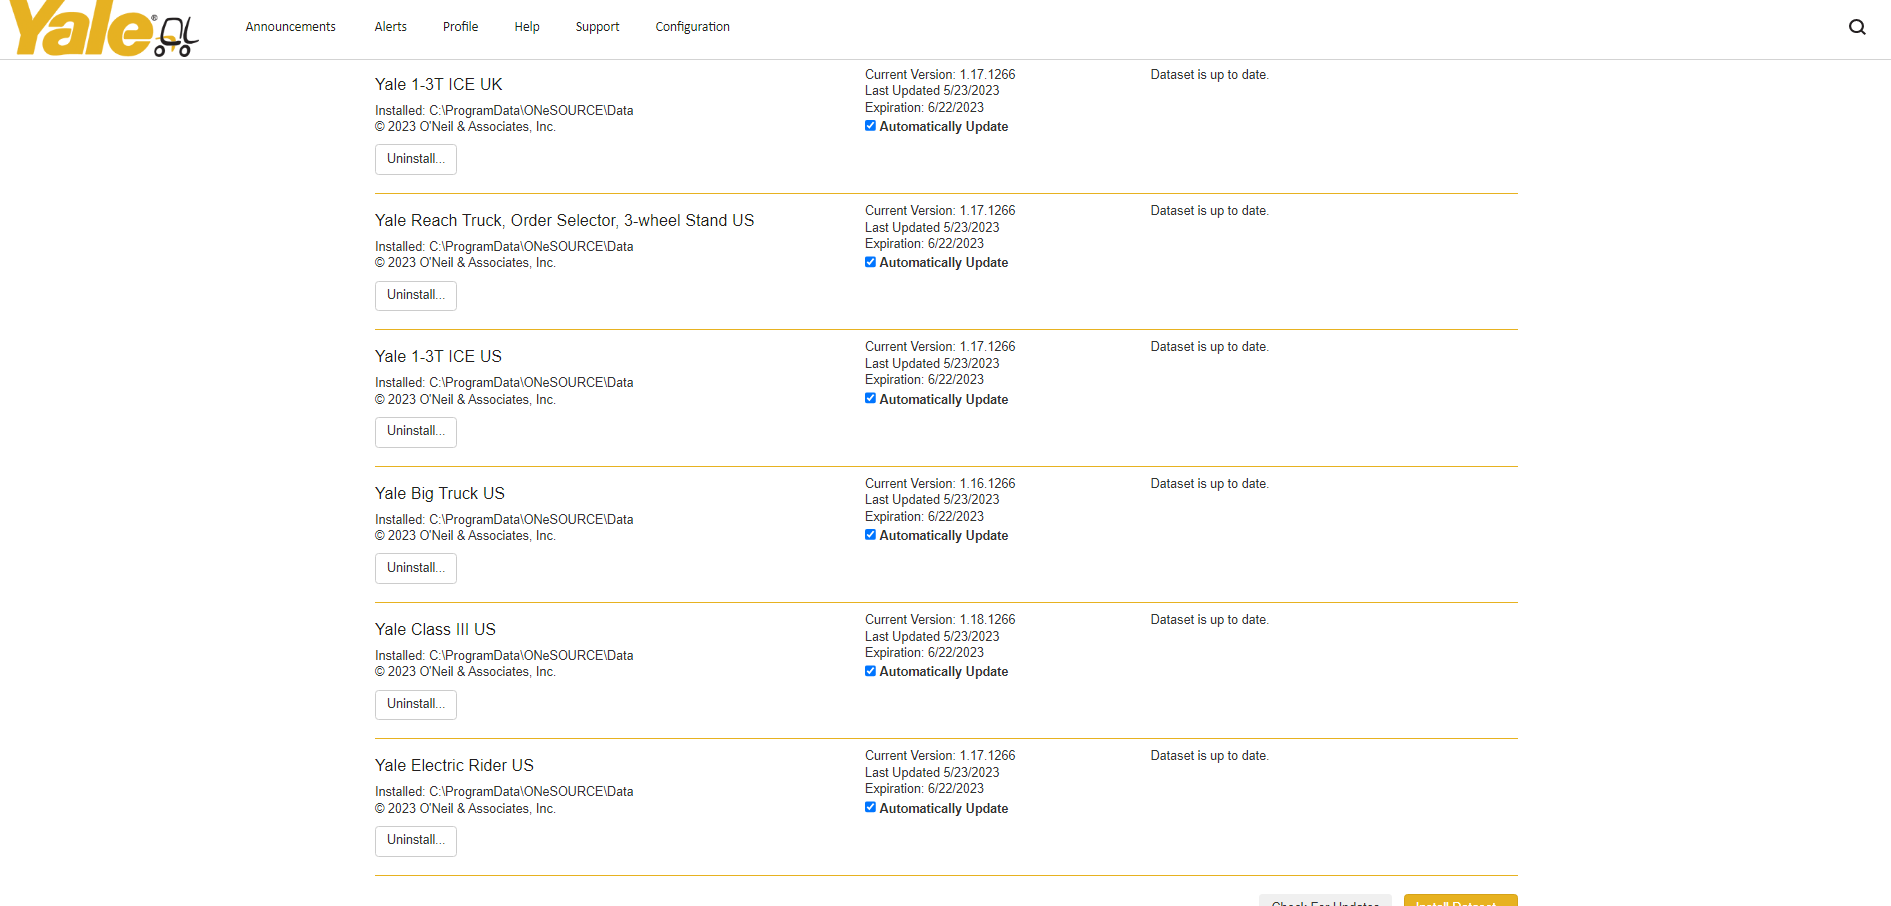1891x906 pixels.
Task: Go to the Profile page
Action: 460,26
